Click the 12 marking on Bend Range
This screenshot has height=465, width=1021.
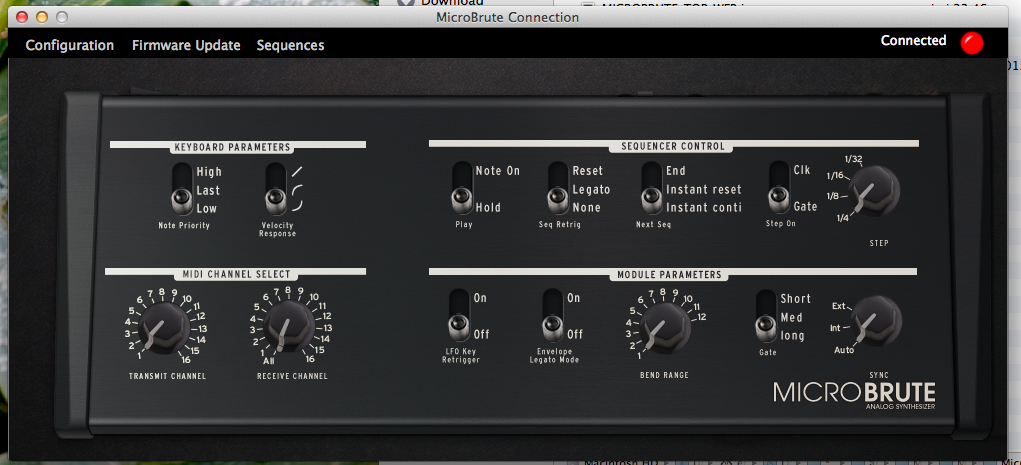pyautogui.click(x=701, y=317)
